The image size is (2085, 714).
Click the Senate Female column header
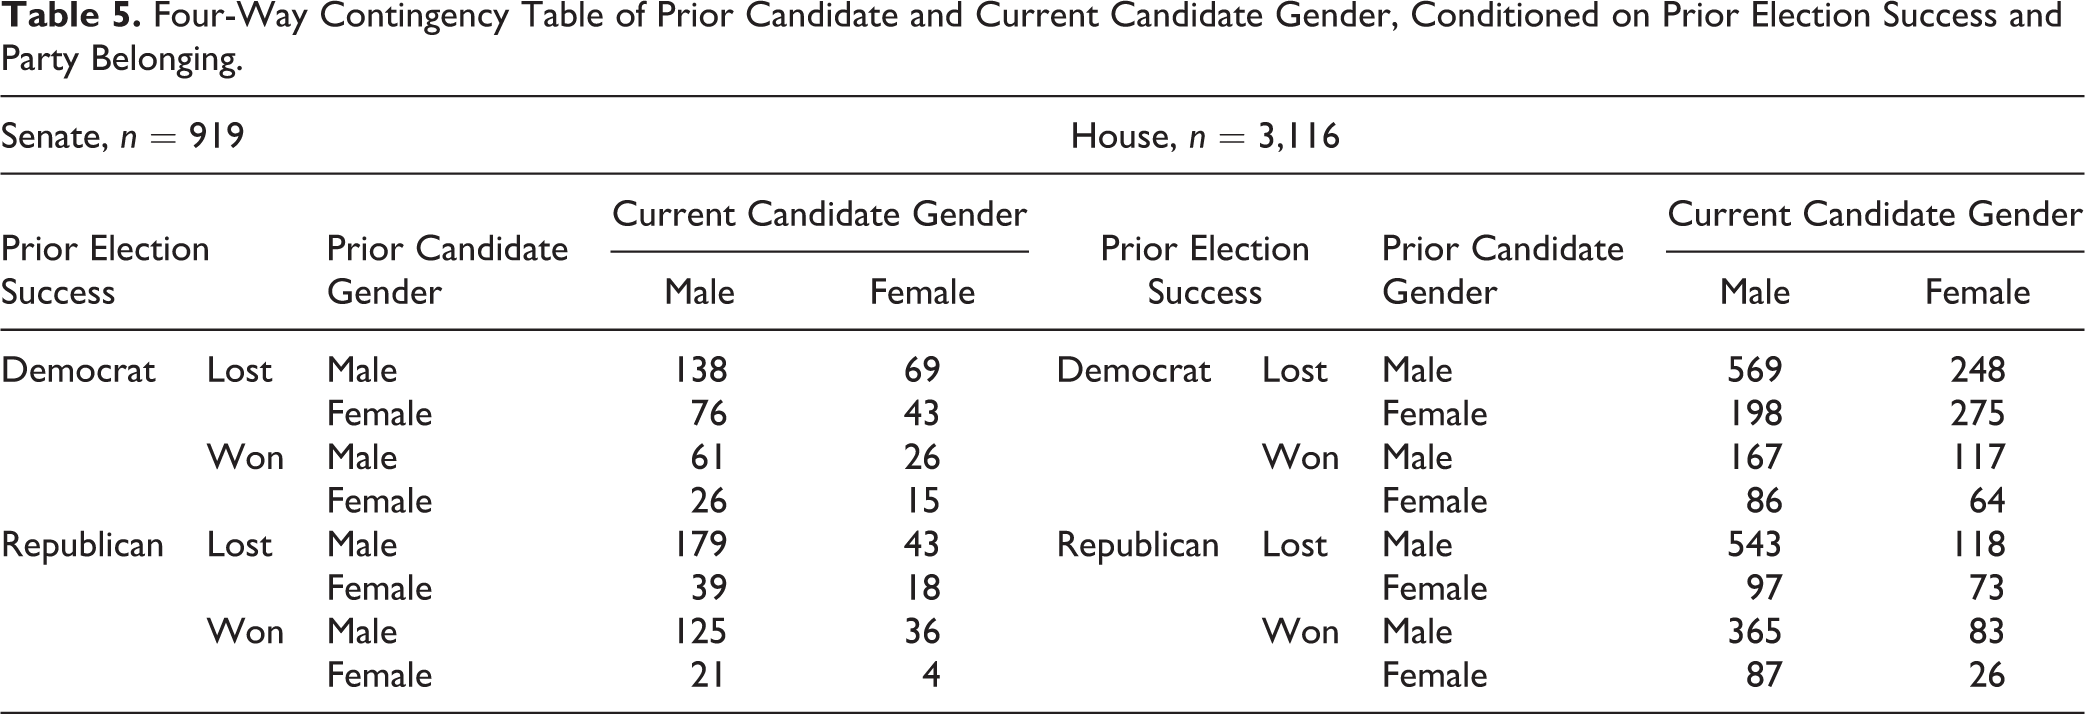[x=922, y=292]
